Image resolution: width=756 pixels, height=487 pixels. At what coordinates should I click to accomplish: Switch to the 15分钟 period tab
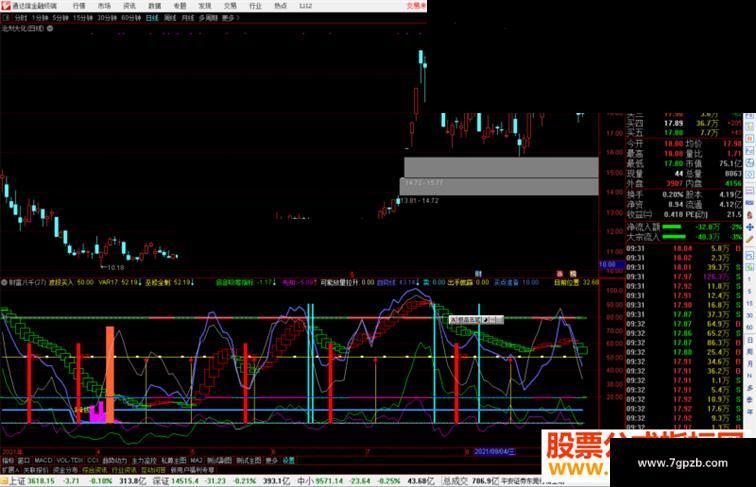coord(82,18)
